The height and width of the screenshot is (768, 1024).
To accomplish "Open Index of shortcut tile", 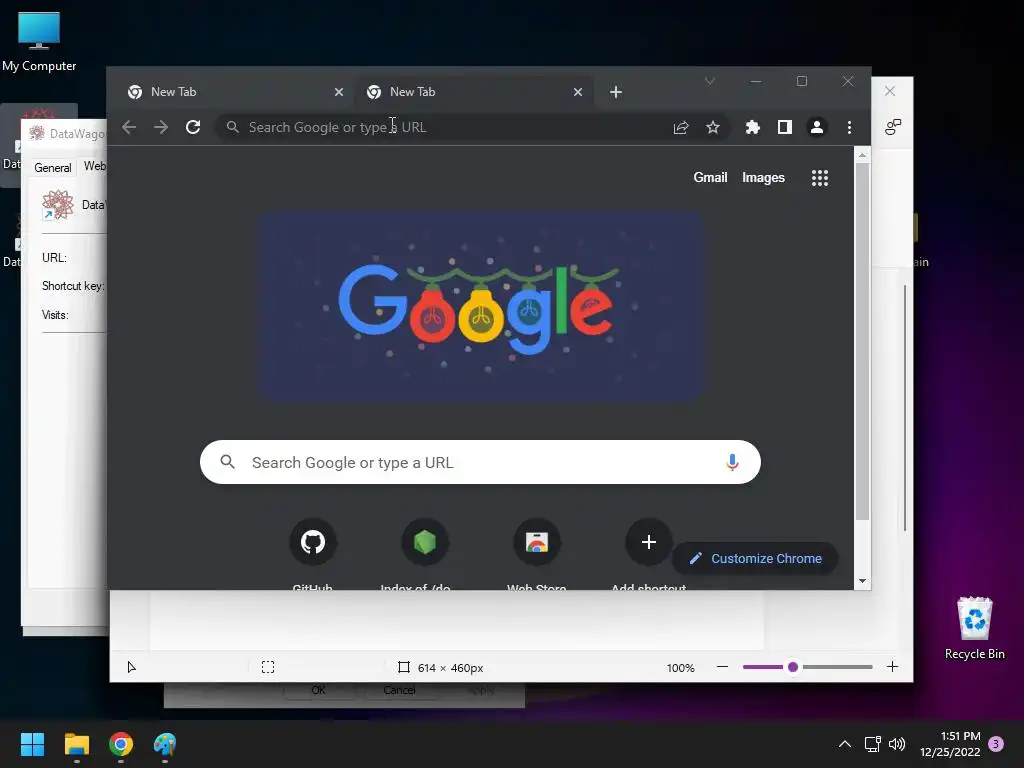I will pos(424,542).
